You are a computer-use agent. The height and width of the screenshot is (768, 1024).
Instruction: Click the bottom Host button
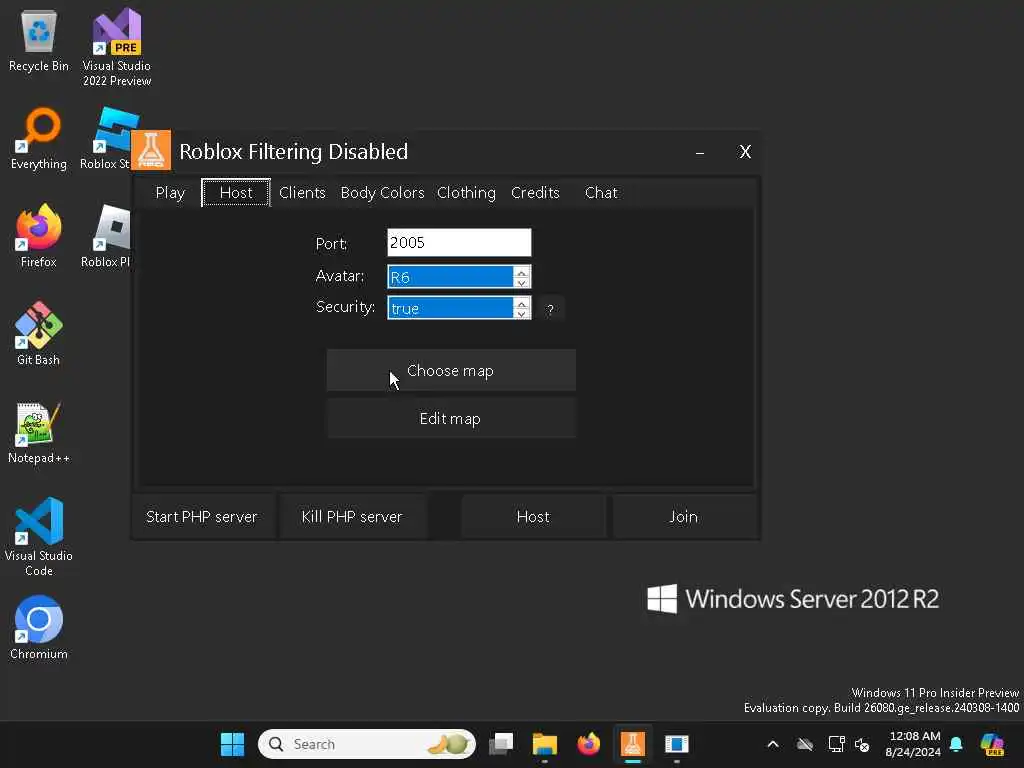pos(533,517)
